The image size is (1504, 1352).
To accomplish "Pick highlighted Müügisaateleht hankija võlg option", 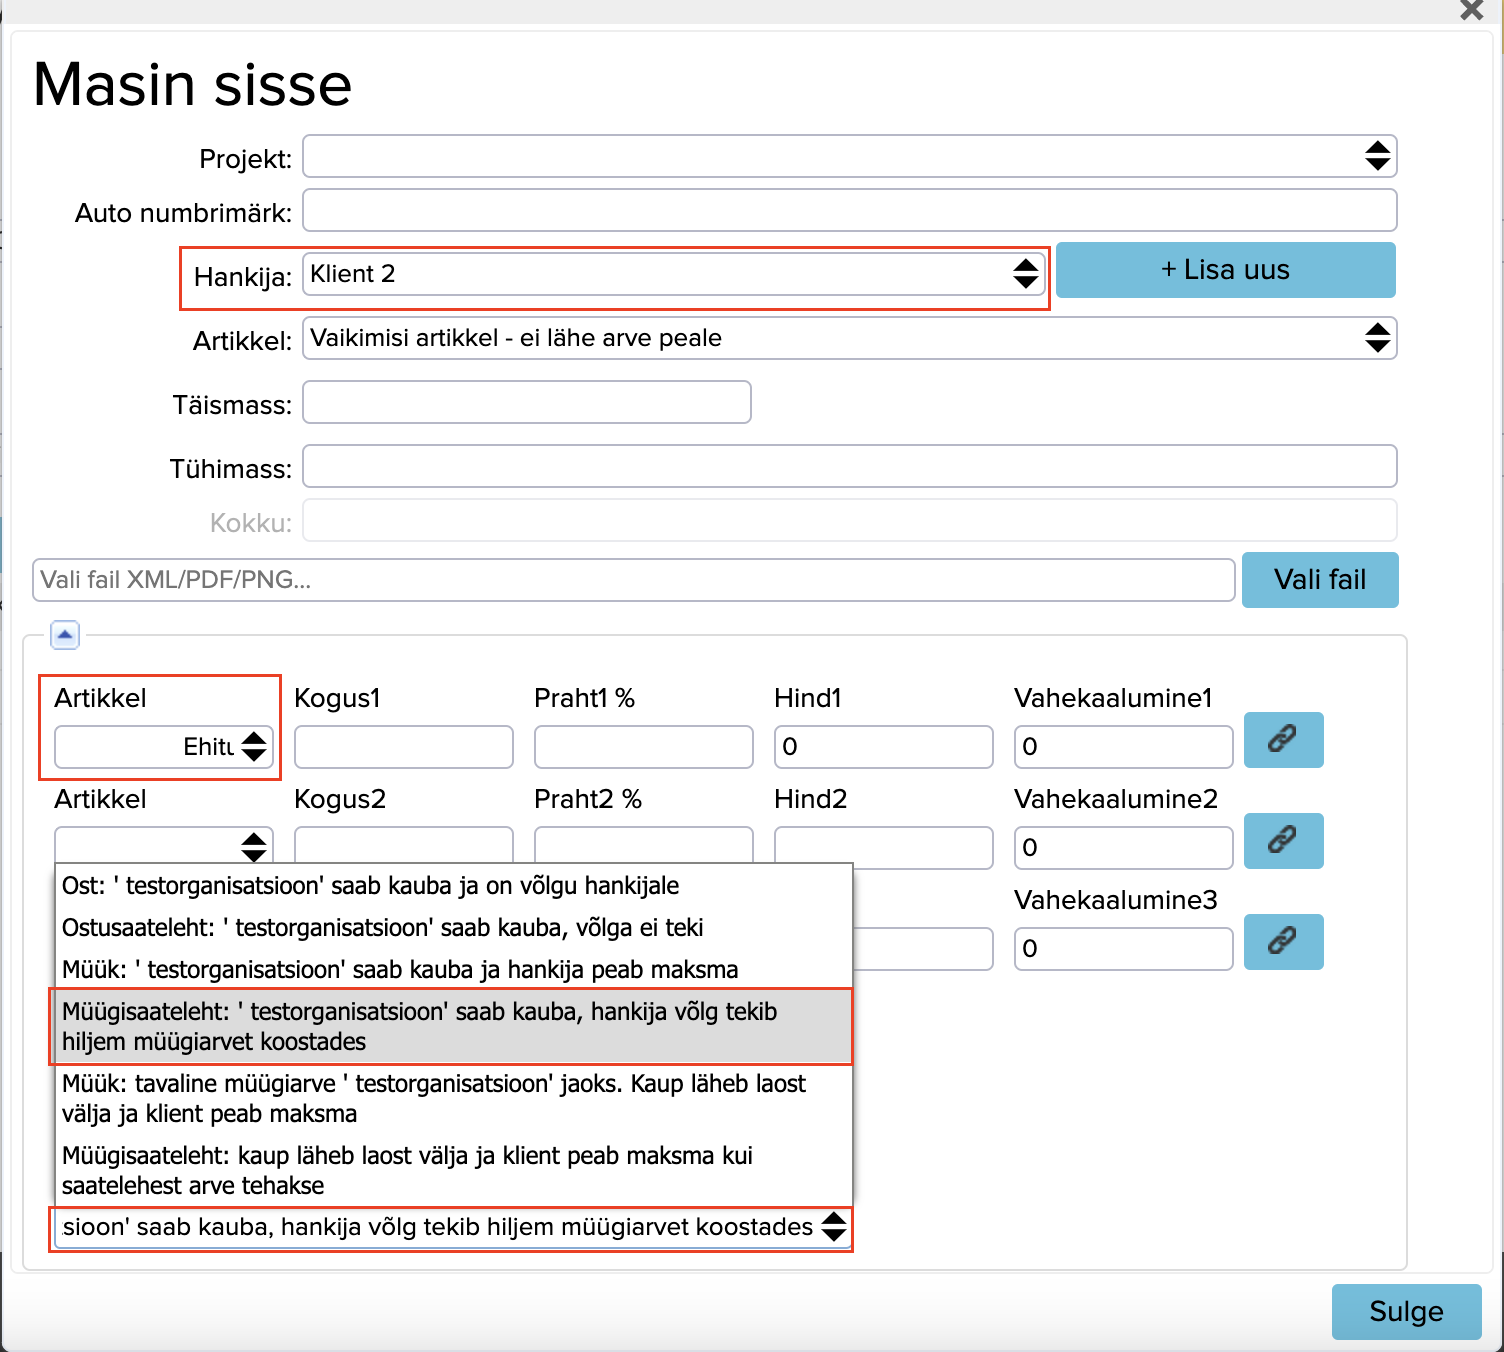I will point(450,1027).
